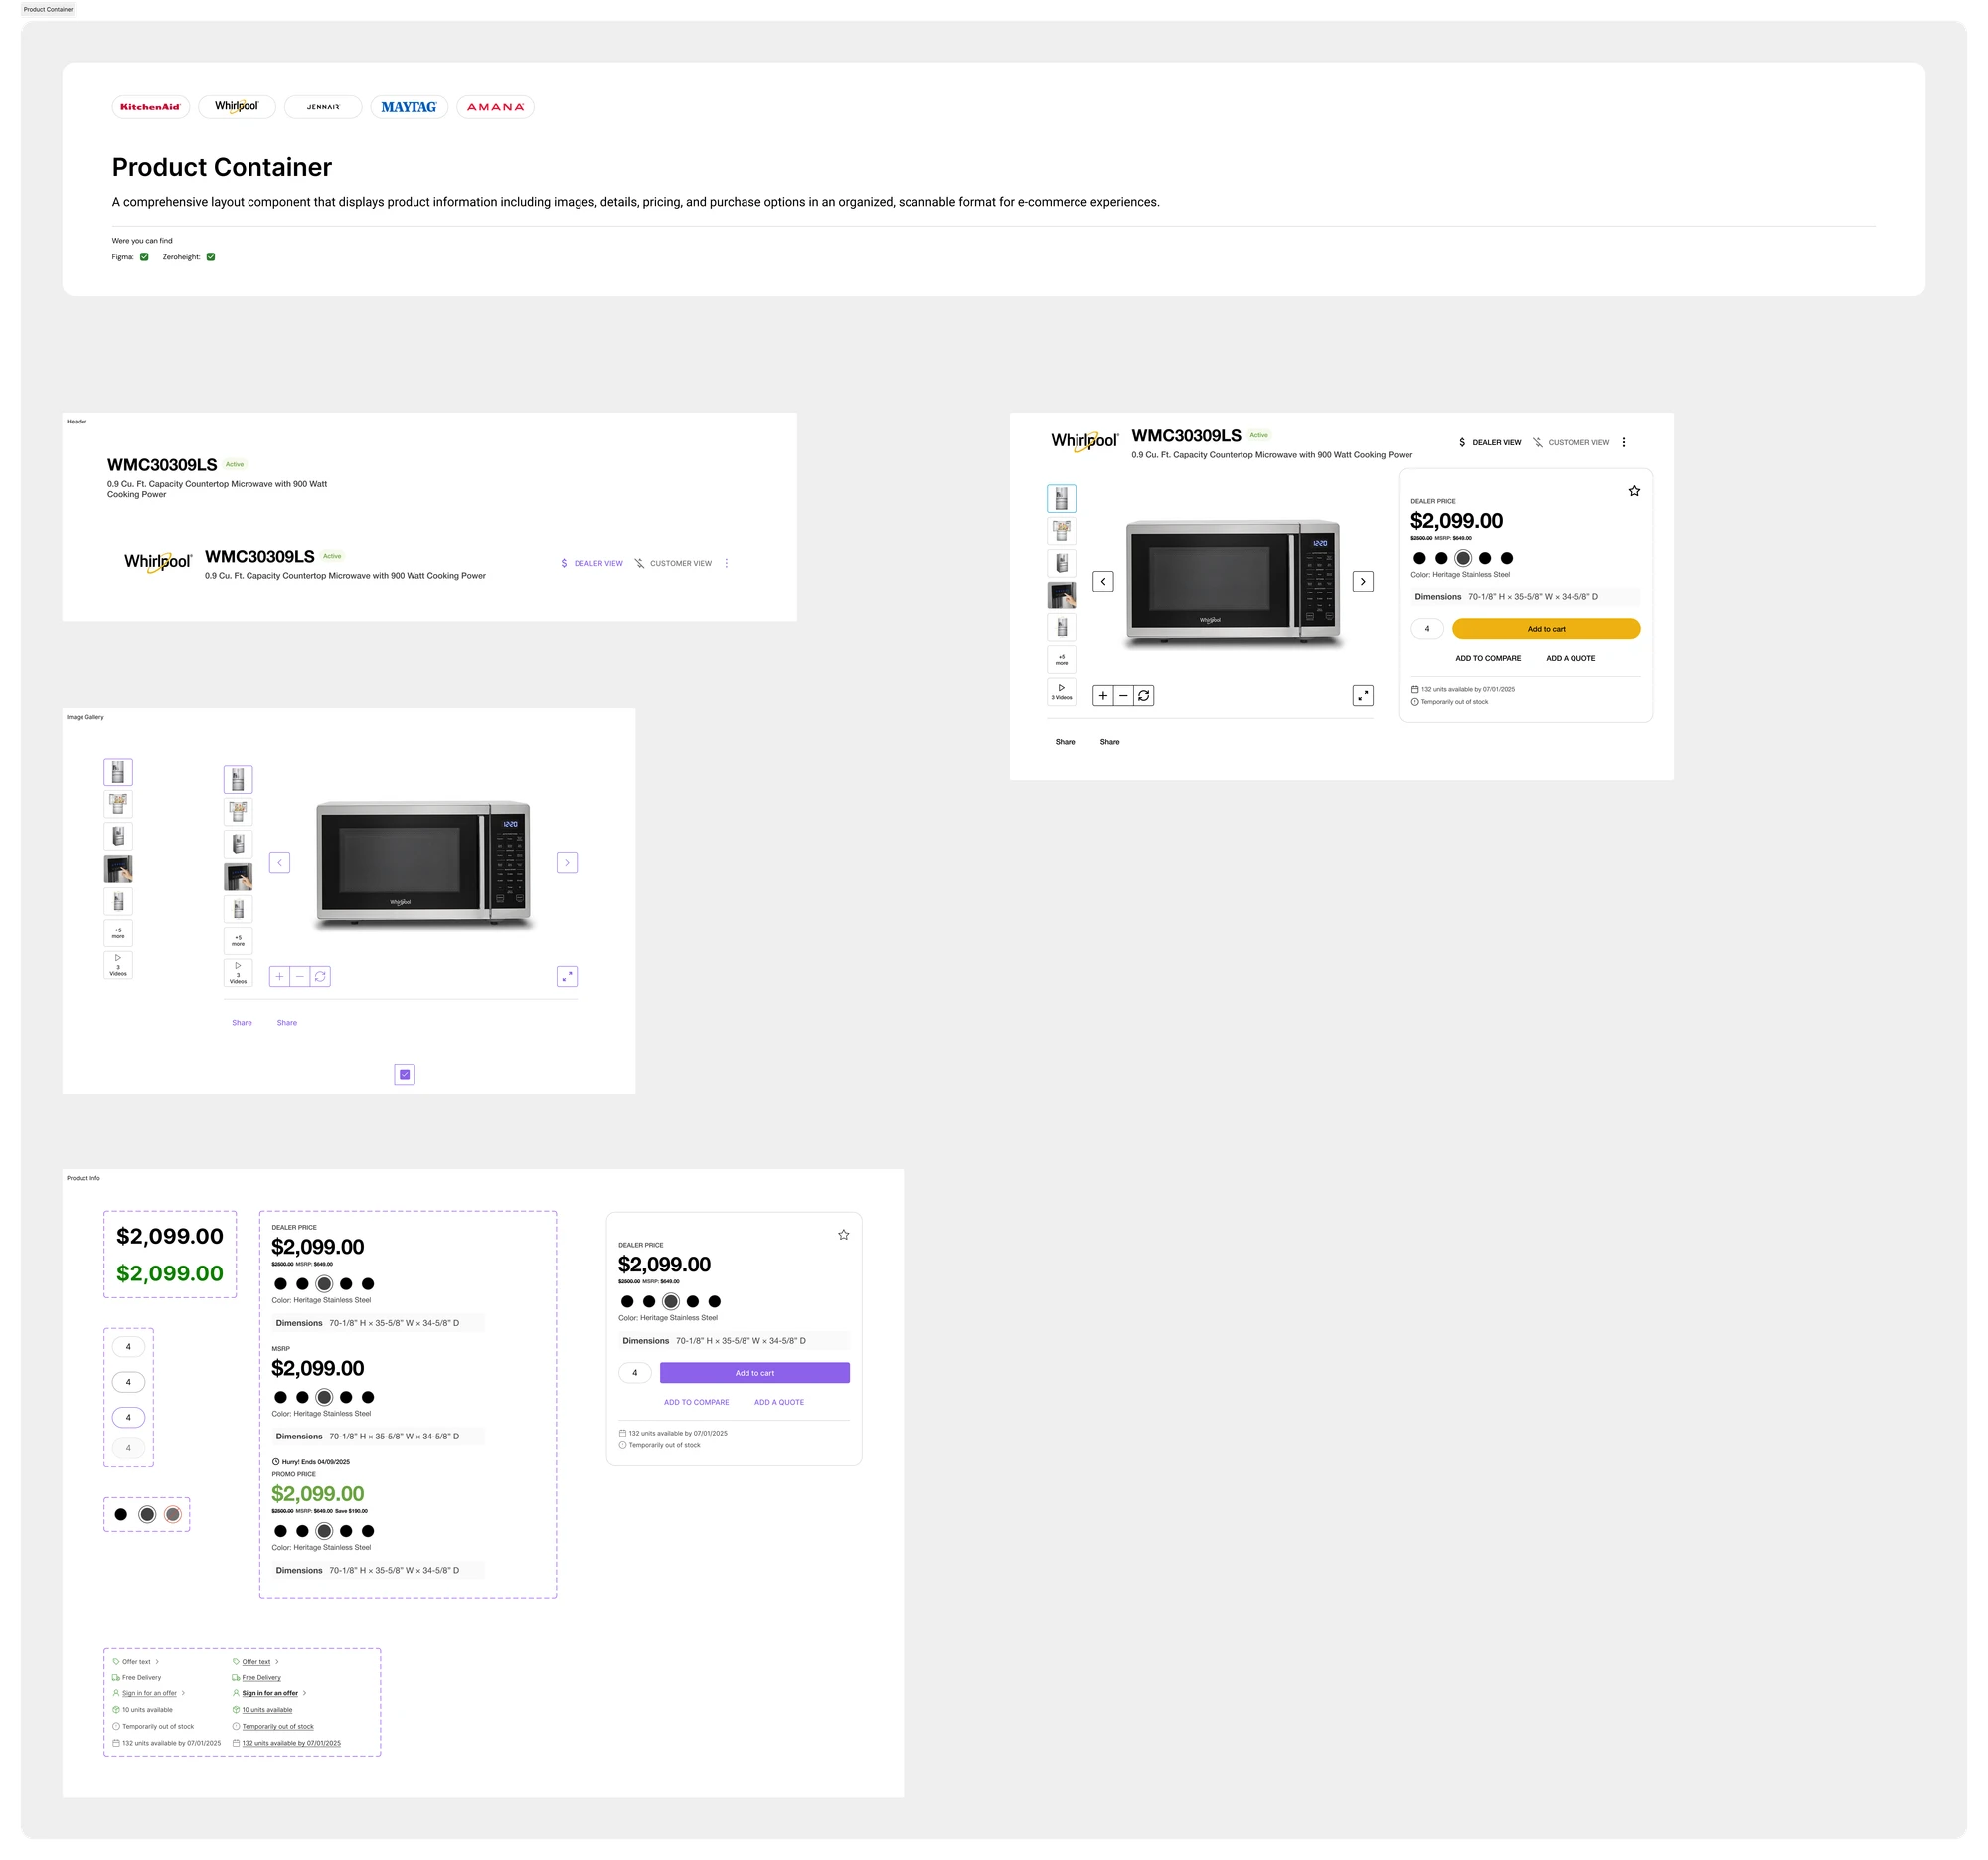Open black three-dot menu beside Customer View
Image resolution: width=1988 pixels, height=1860 pixels.
click(1624, 442)
